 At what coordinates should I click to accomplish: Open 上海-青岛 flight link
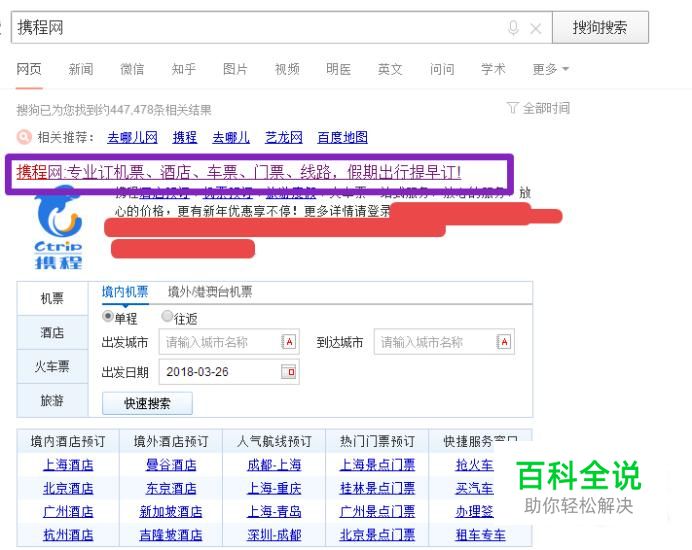coord(275,512)
